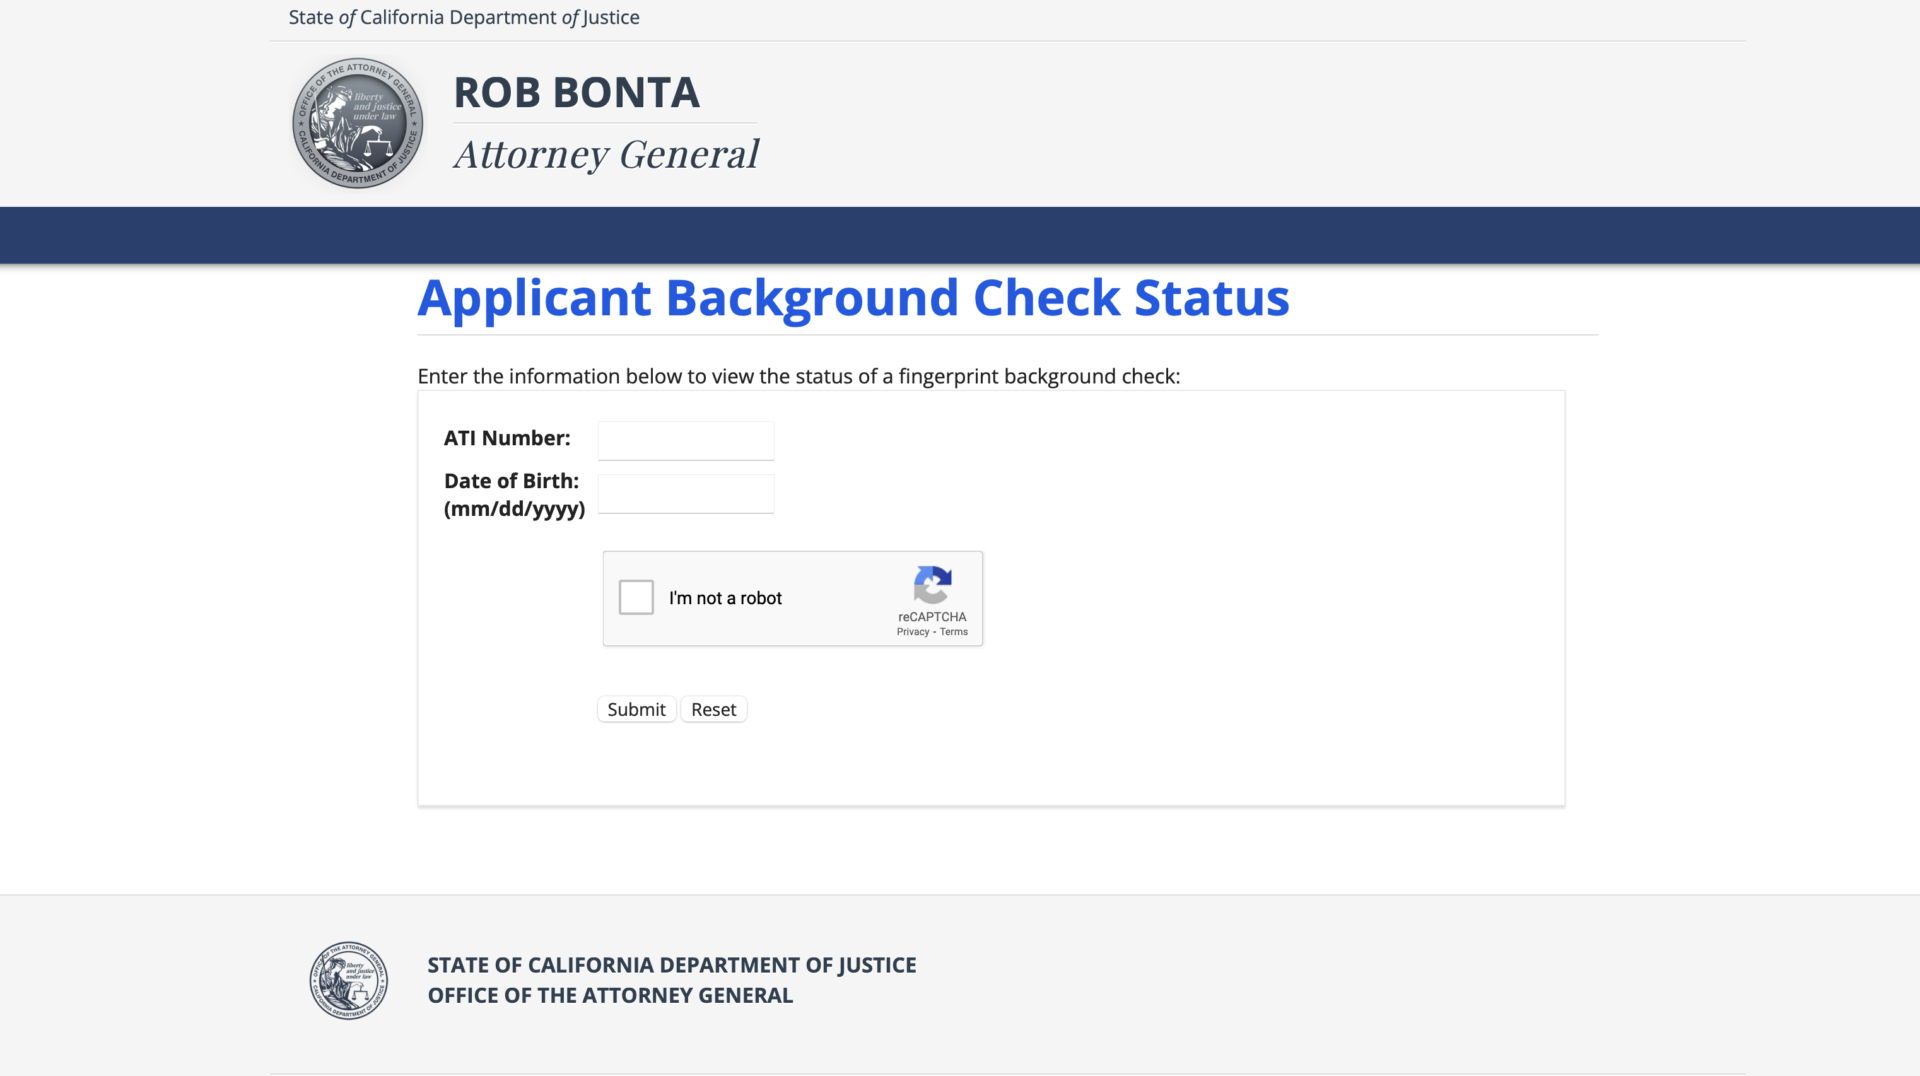Check the 'I'm not a robot' checkbox
The image size is (1920, 1076).
pyautogui.click(x=636, y=597)
